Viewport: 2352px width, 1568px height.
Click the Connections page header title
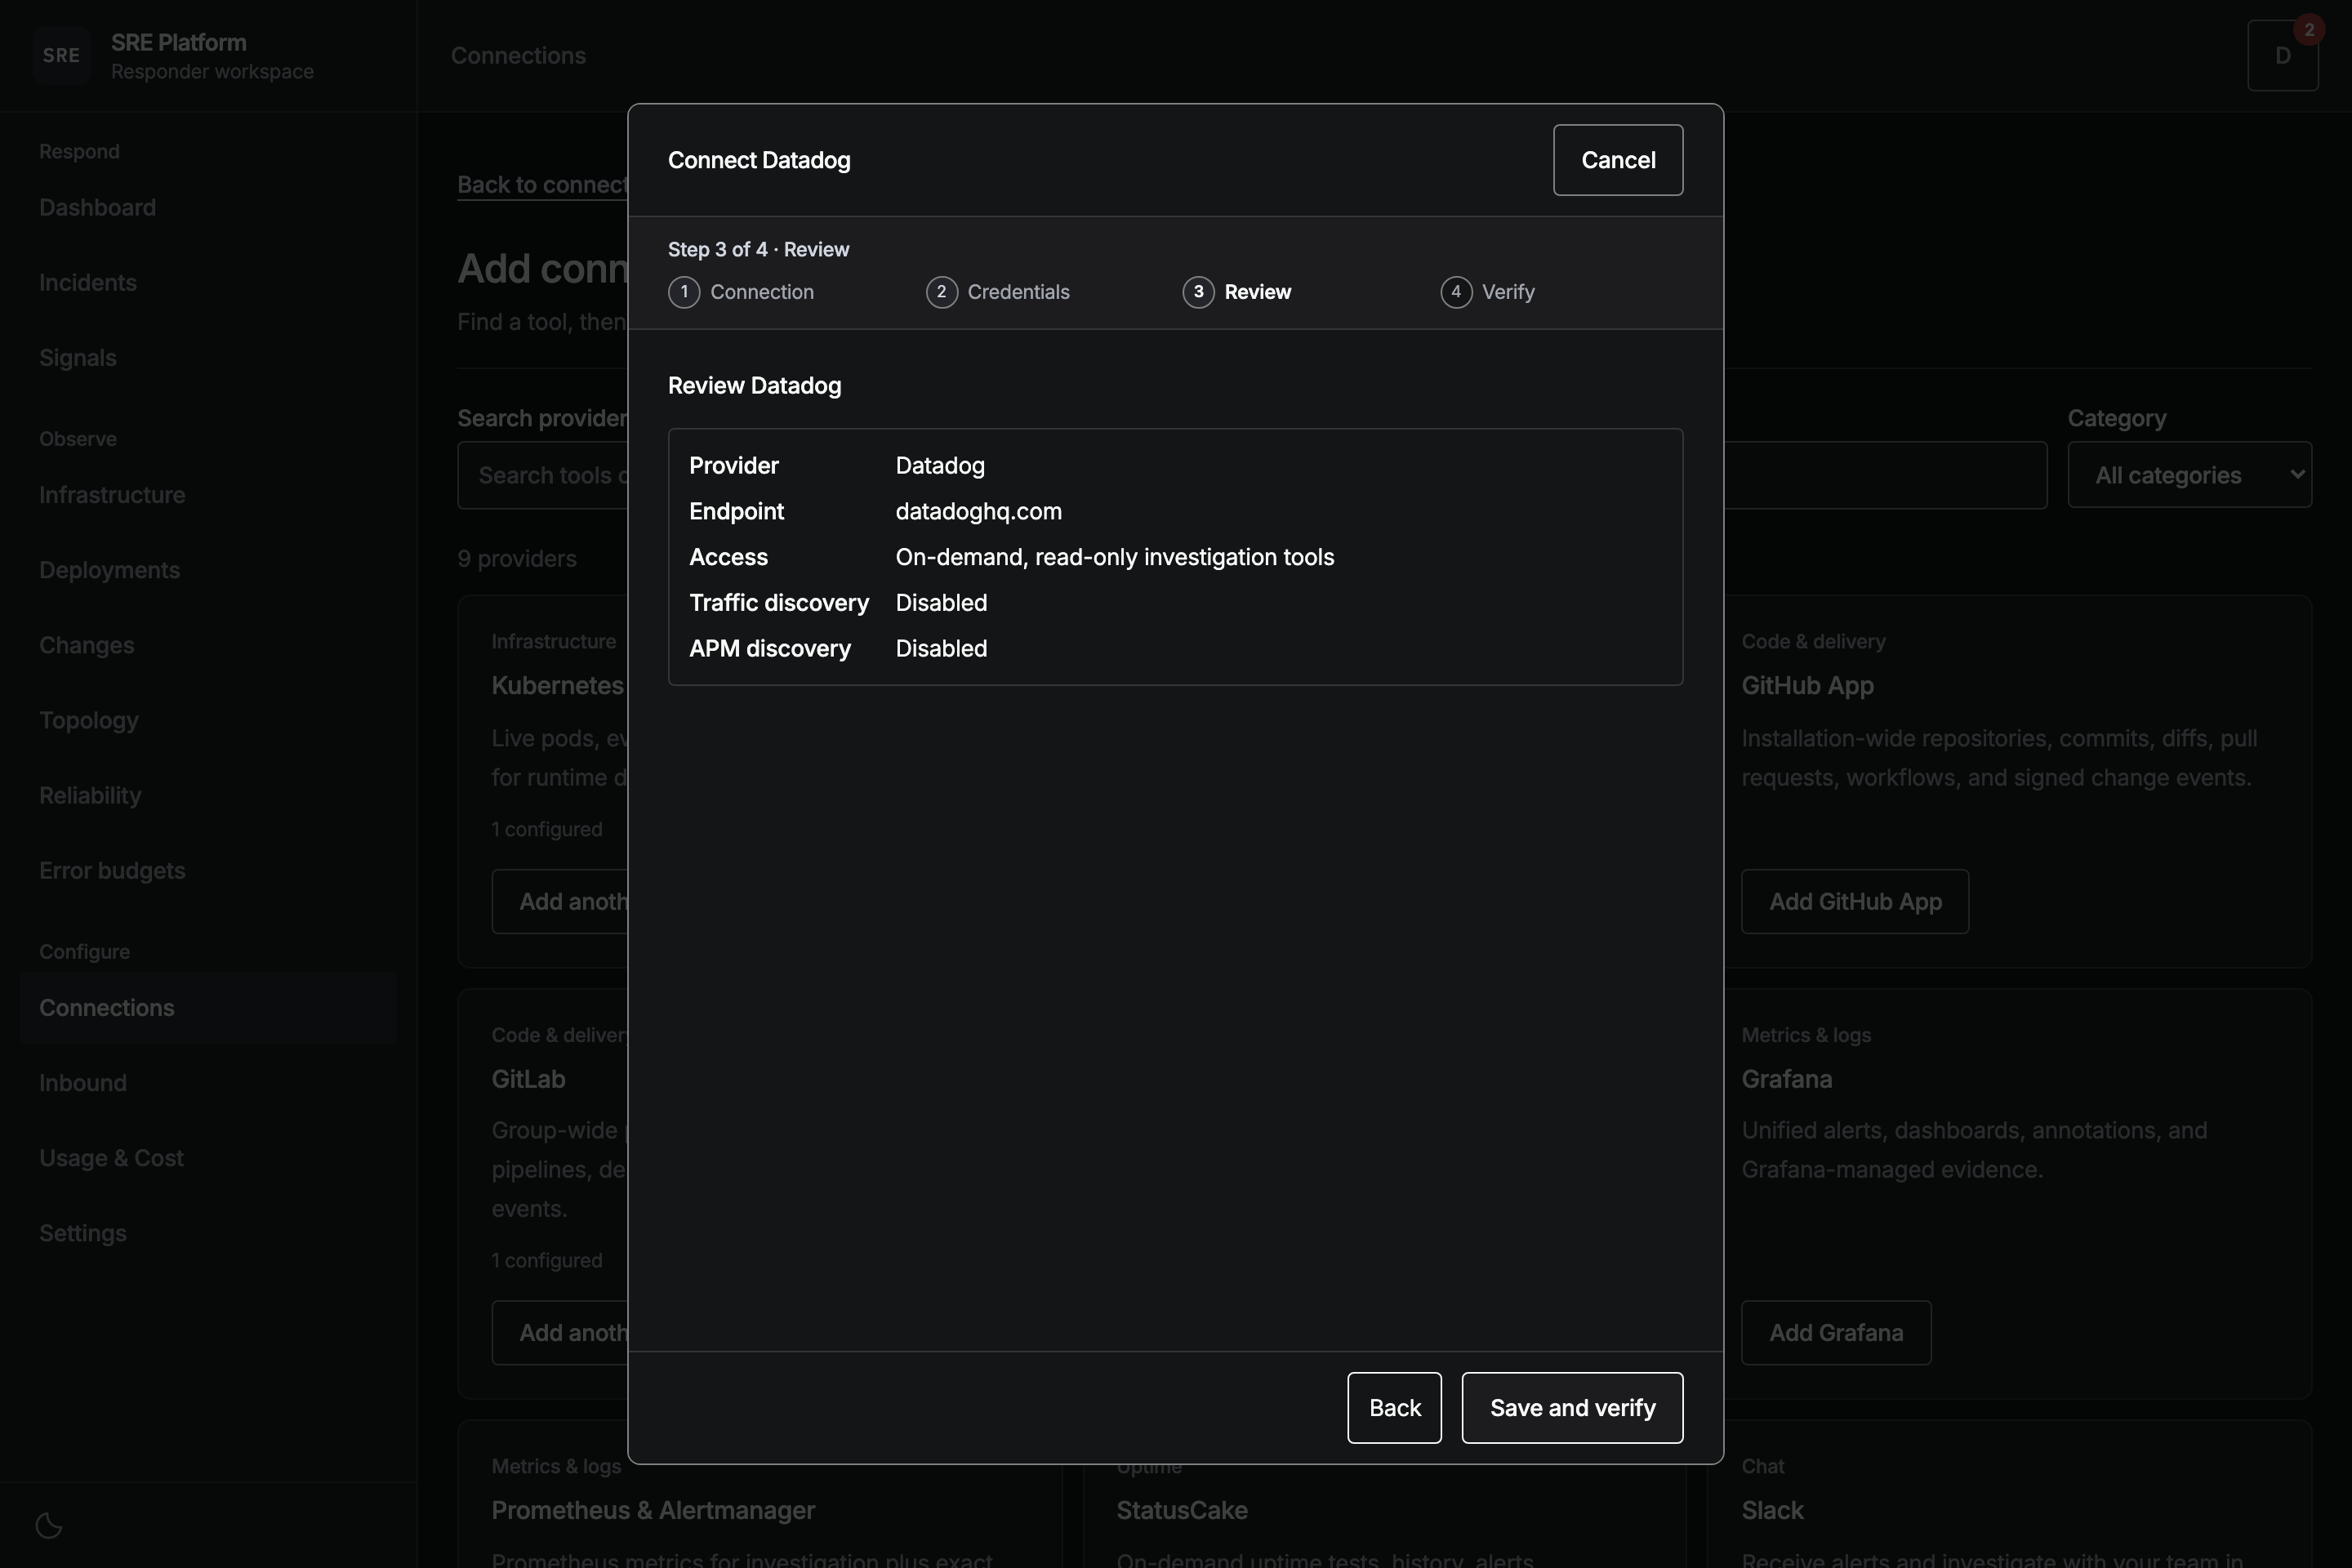click(x=518, y=56)
